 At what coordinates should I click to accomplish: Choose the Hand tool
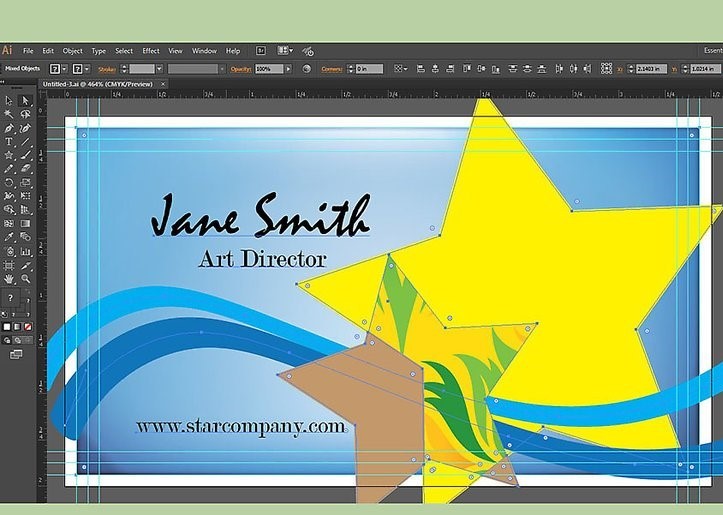click(x=9, y=281)
